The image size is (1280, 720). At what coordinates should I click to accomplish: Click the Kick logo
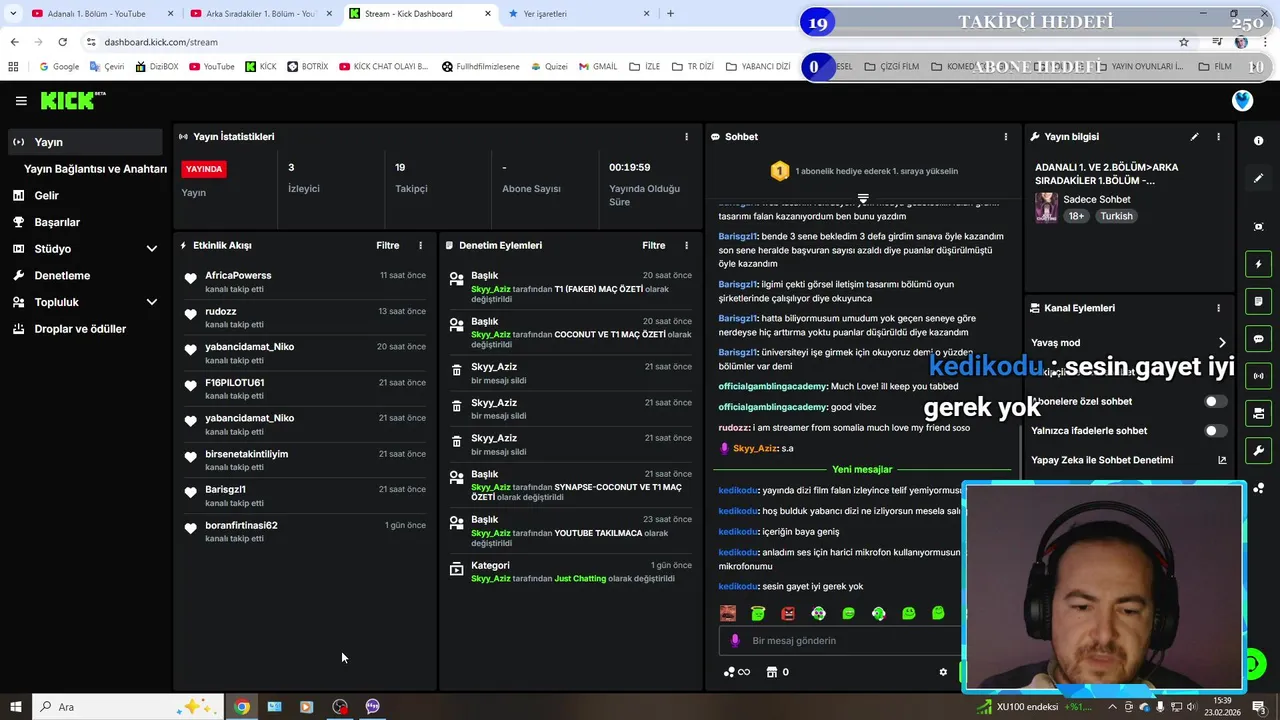72,100
